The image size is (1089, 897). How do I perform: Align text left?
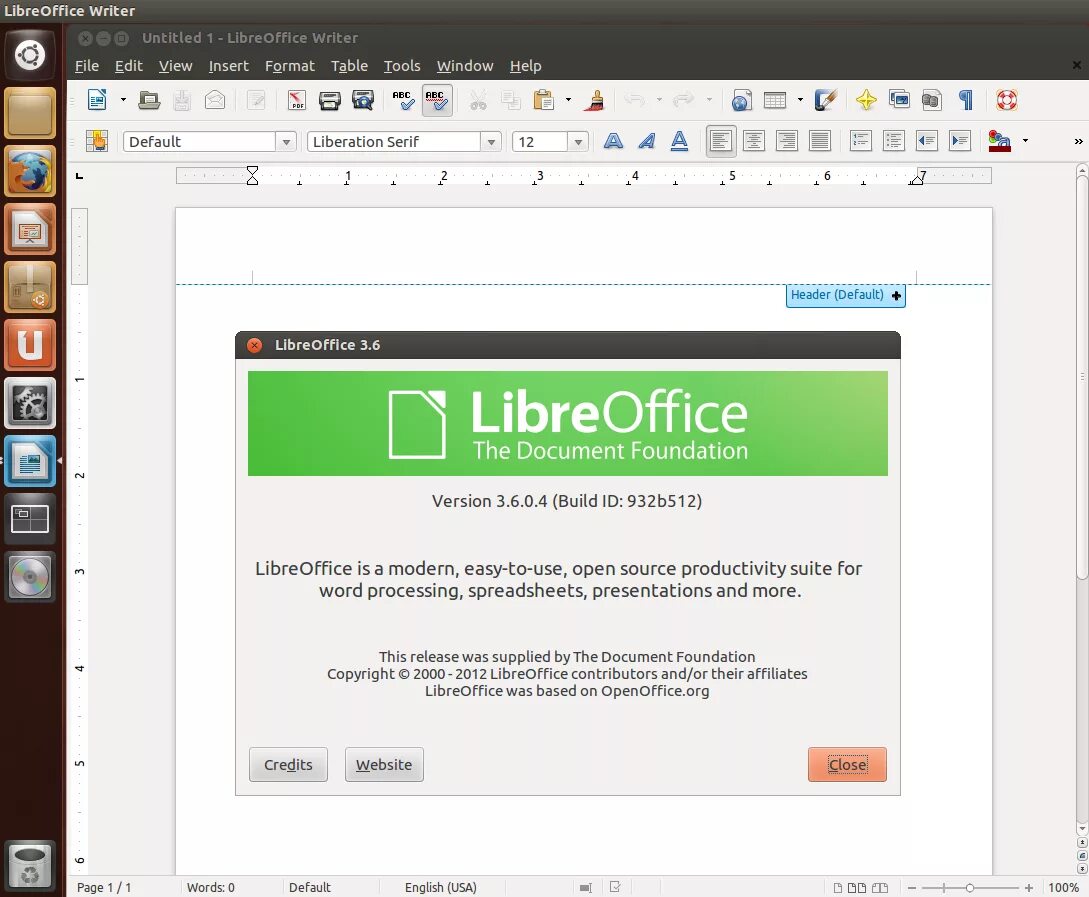721,141
